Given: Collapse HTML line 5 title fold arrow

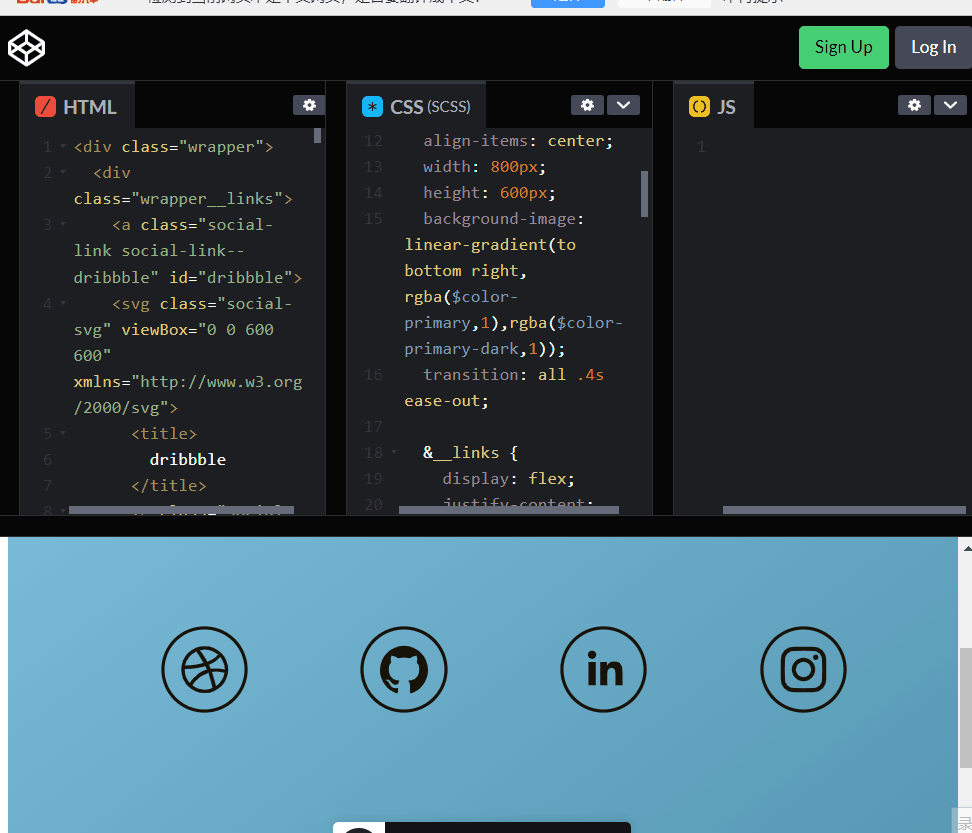Looking at the screenshot, I should [x=63, y=433].
